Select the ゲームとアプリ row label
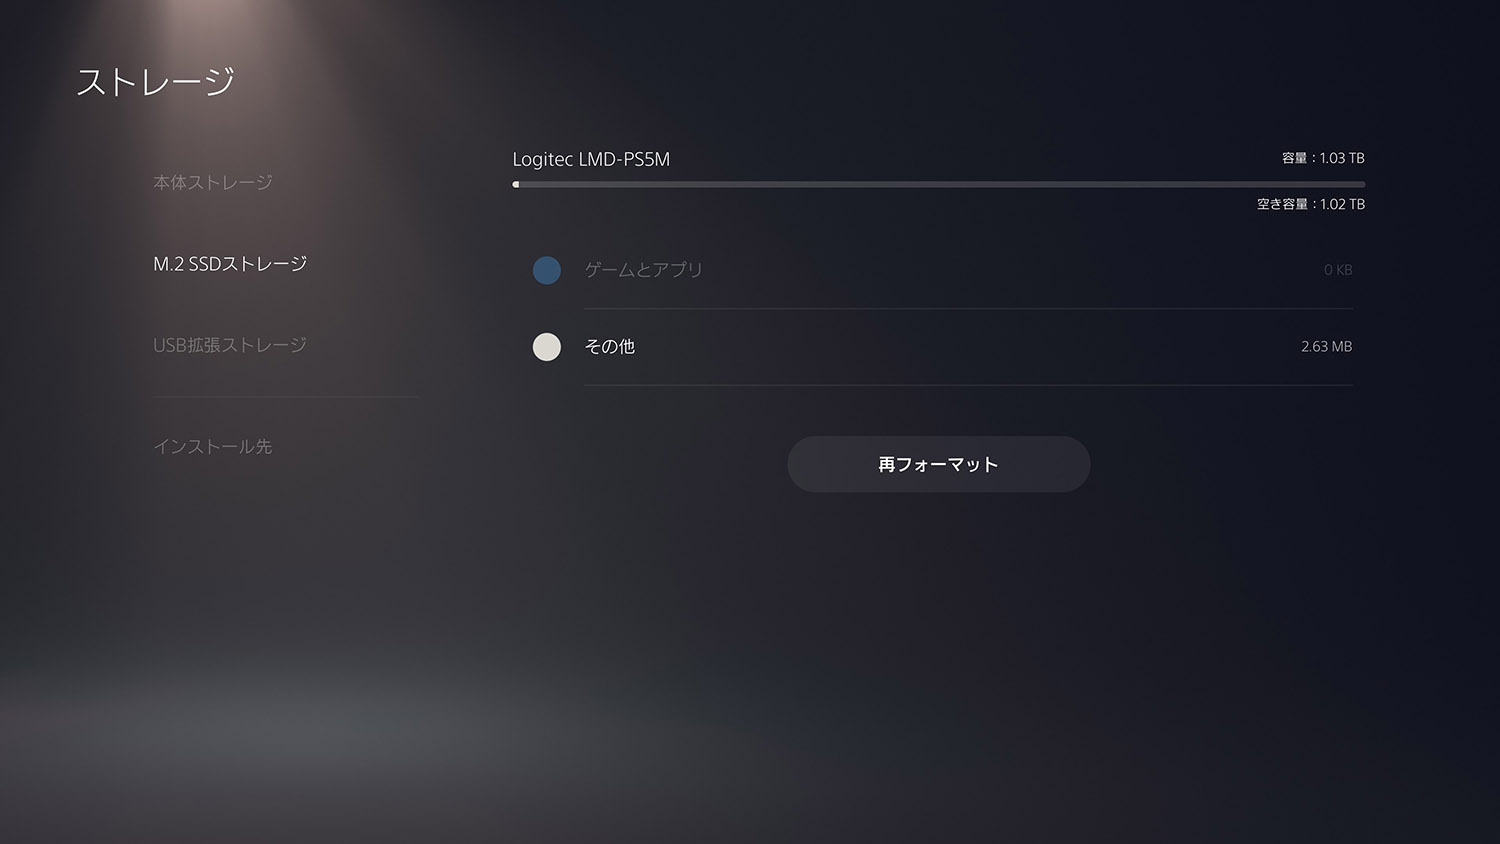 pos(644,270)
